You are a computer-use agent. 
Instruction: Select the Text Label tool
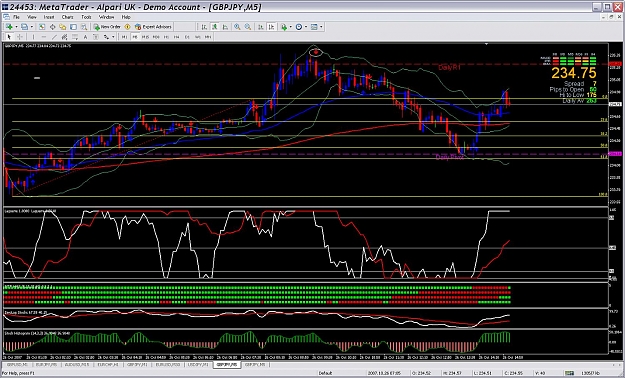[96, 37]
